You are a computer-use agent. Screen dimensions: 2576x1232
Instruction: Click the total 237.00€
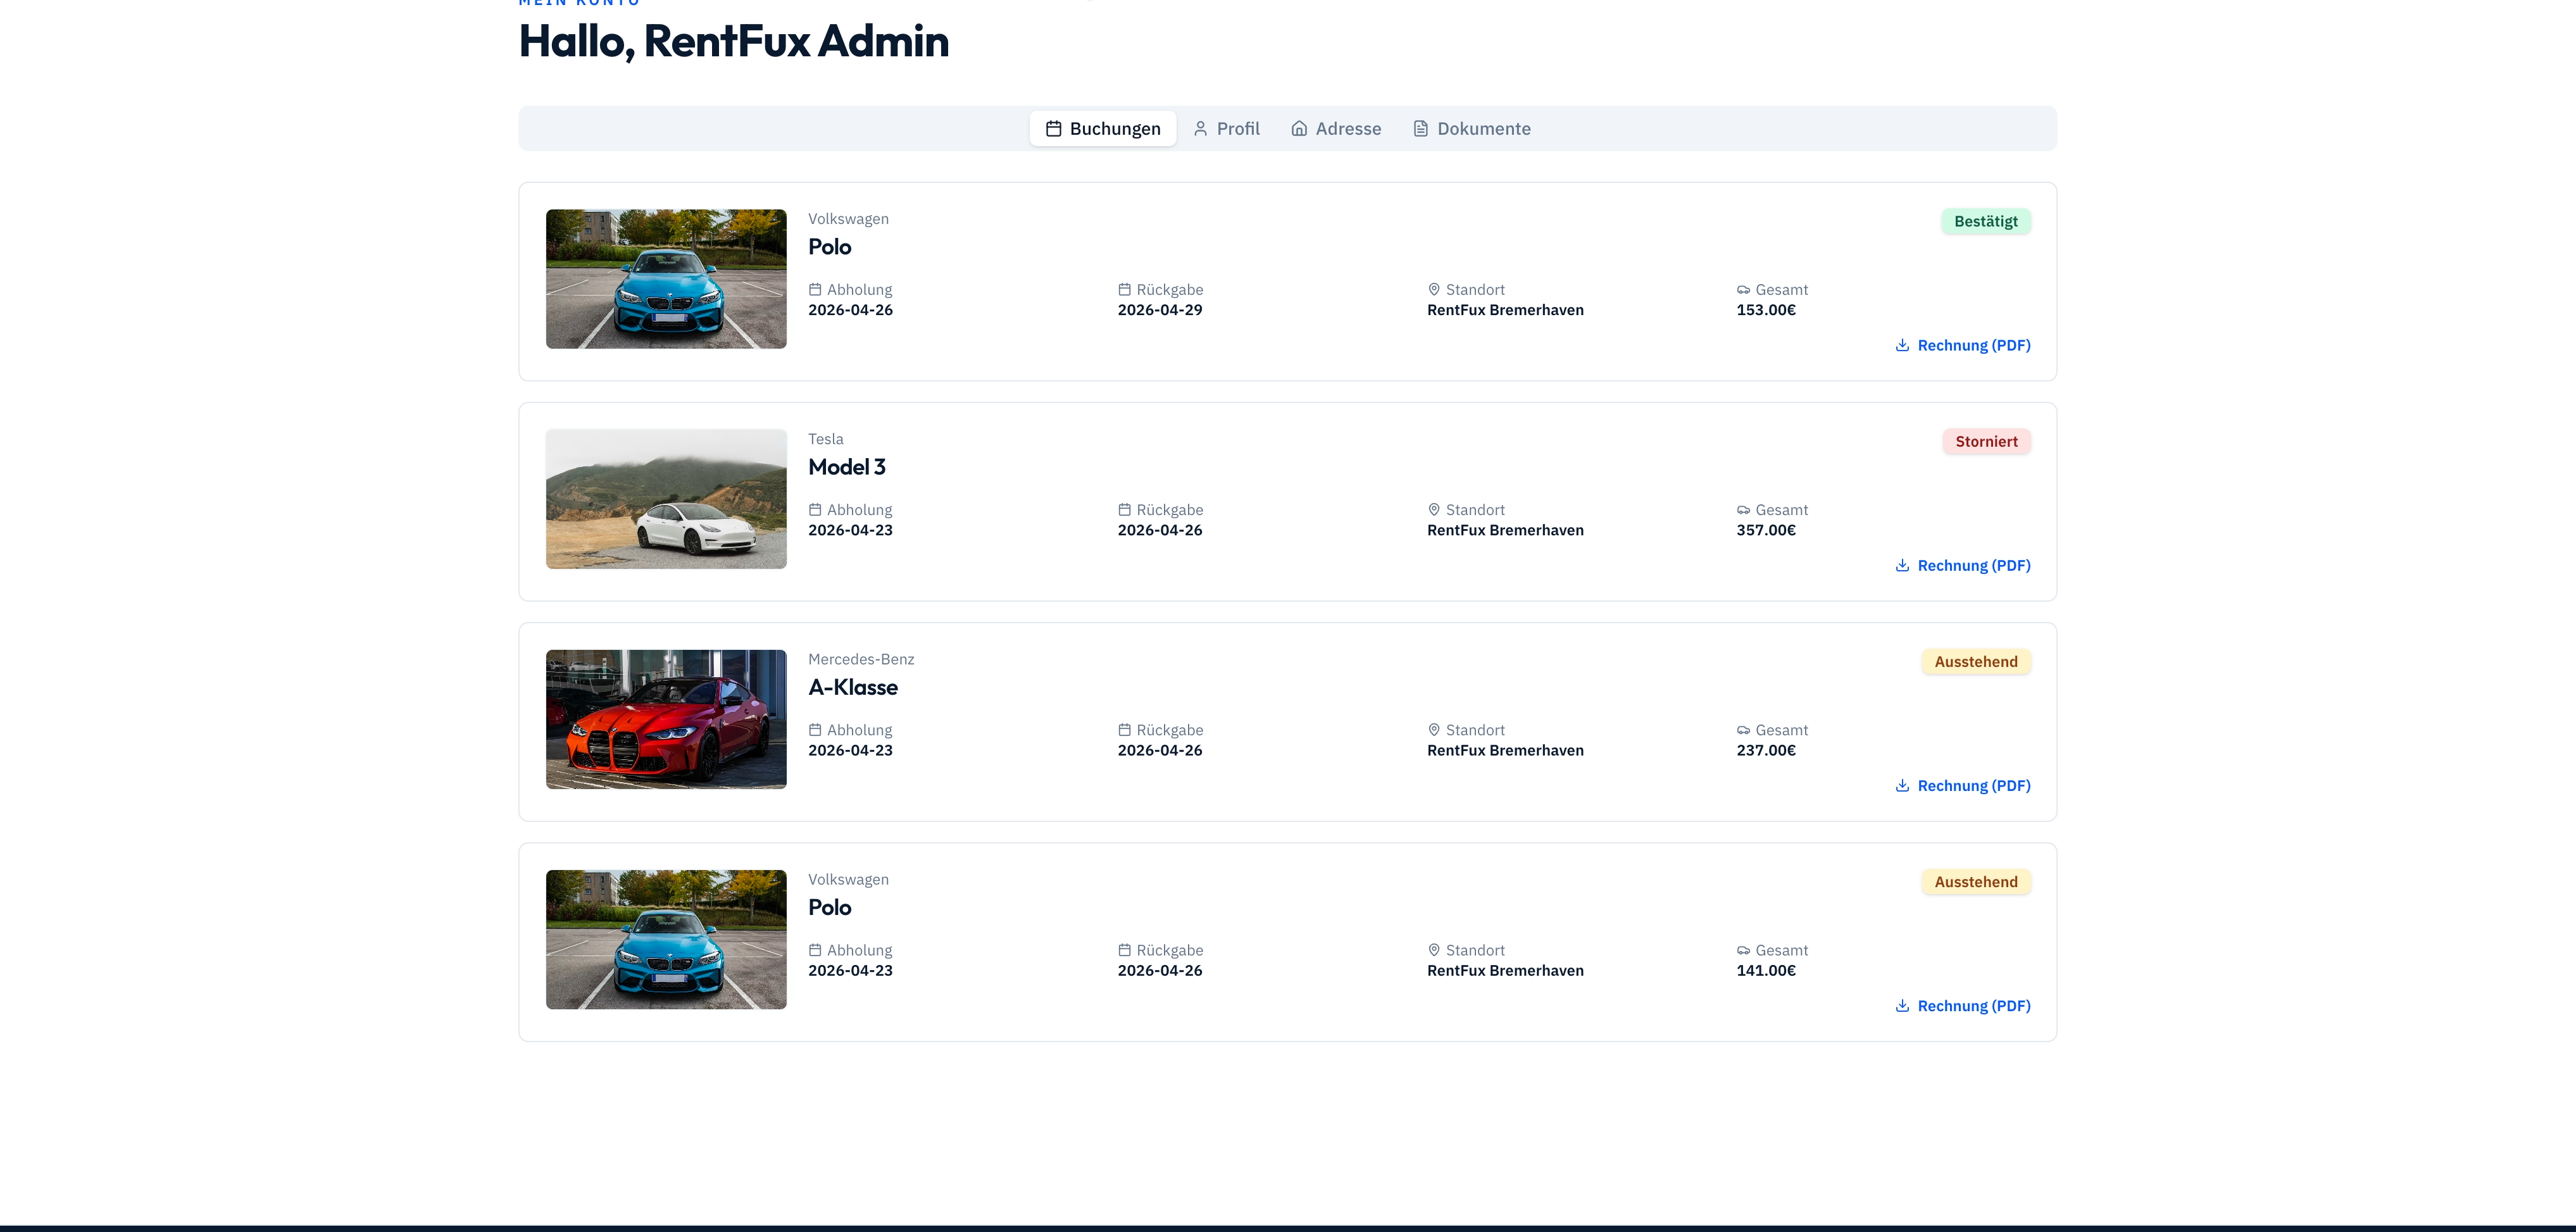(x=1766, y=750)
